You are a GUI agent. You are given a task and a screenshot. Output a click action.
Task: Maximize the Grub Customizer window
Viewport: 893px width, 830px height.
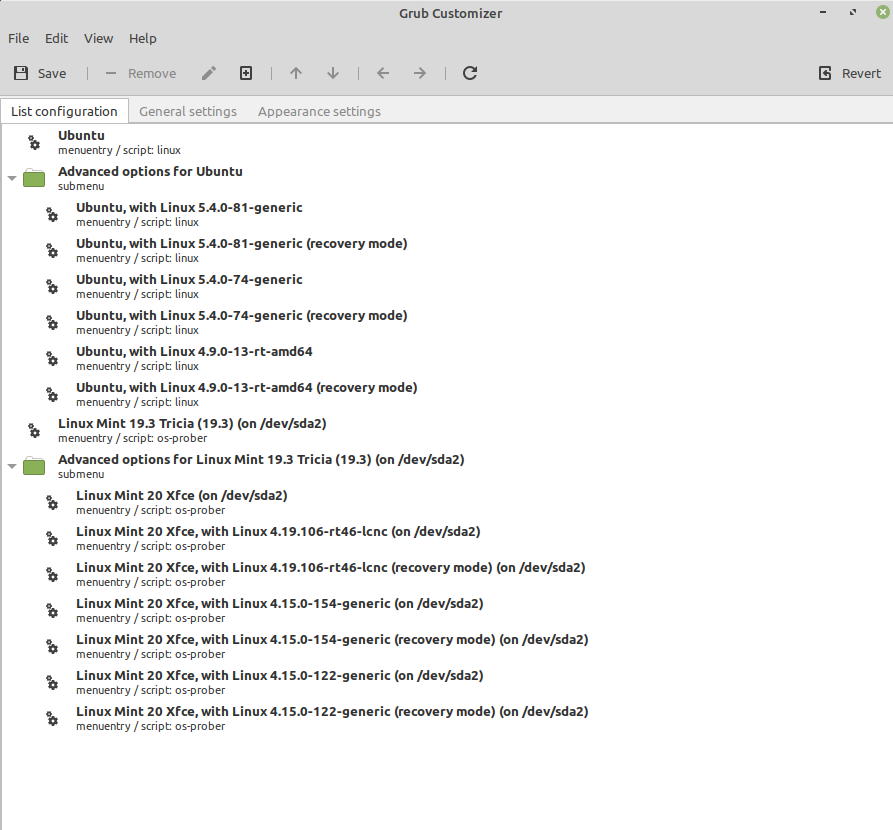pyautogui.click(x=853, y=12)
